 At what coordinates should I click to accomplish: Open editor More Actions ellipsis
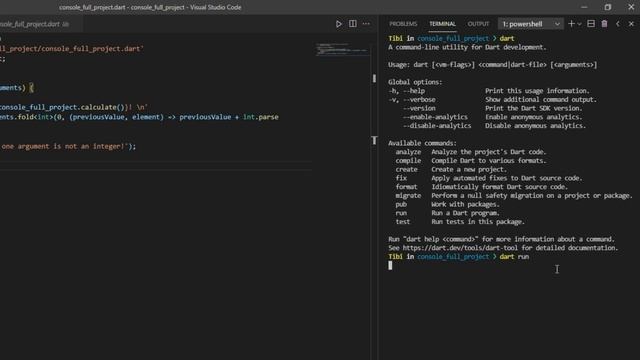367,24
